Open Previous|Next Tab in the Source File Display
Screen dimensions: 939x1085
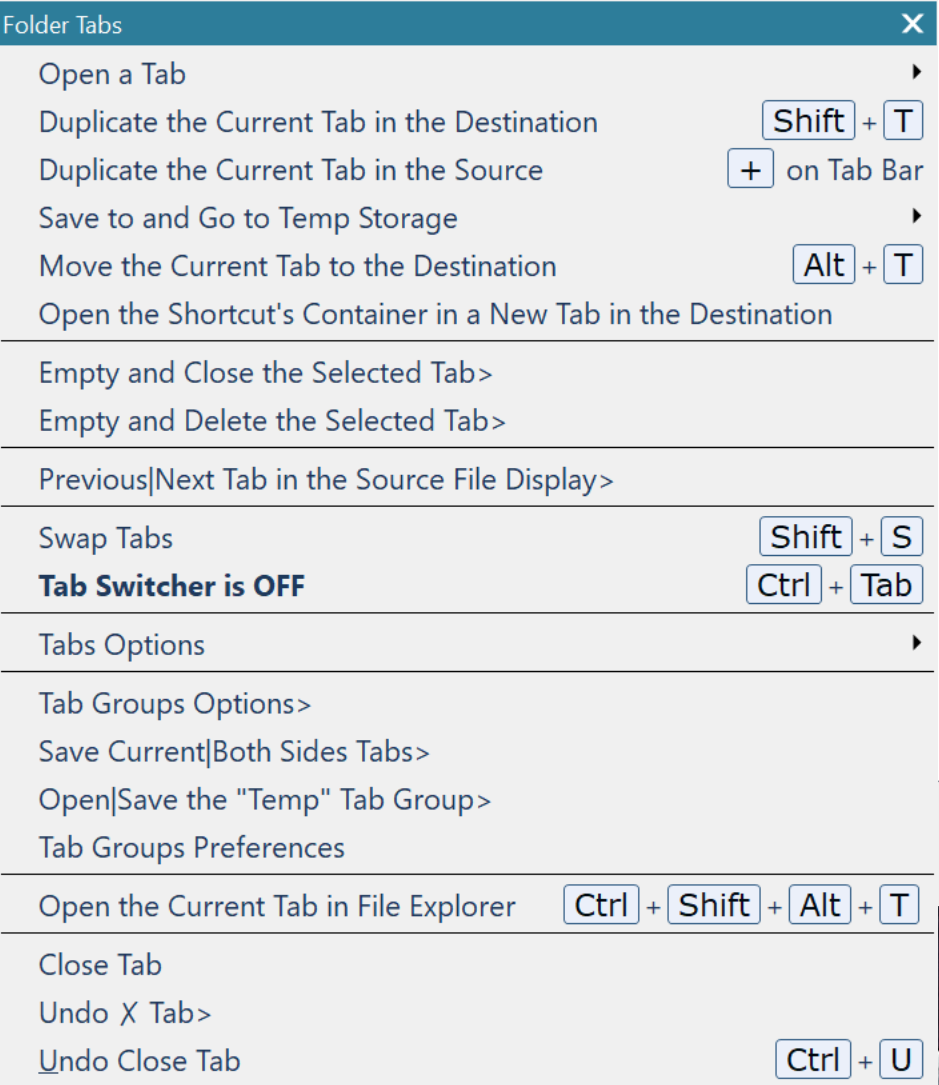tap(468, 480)
